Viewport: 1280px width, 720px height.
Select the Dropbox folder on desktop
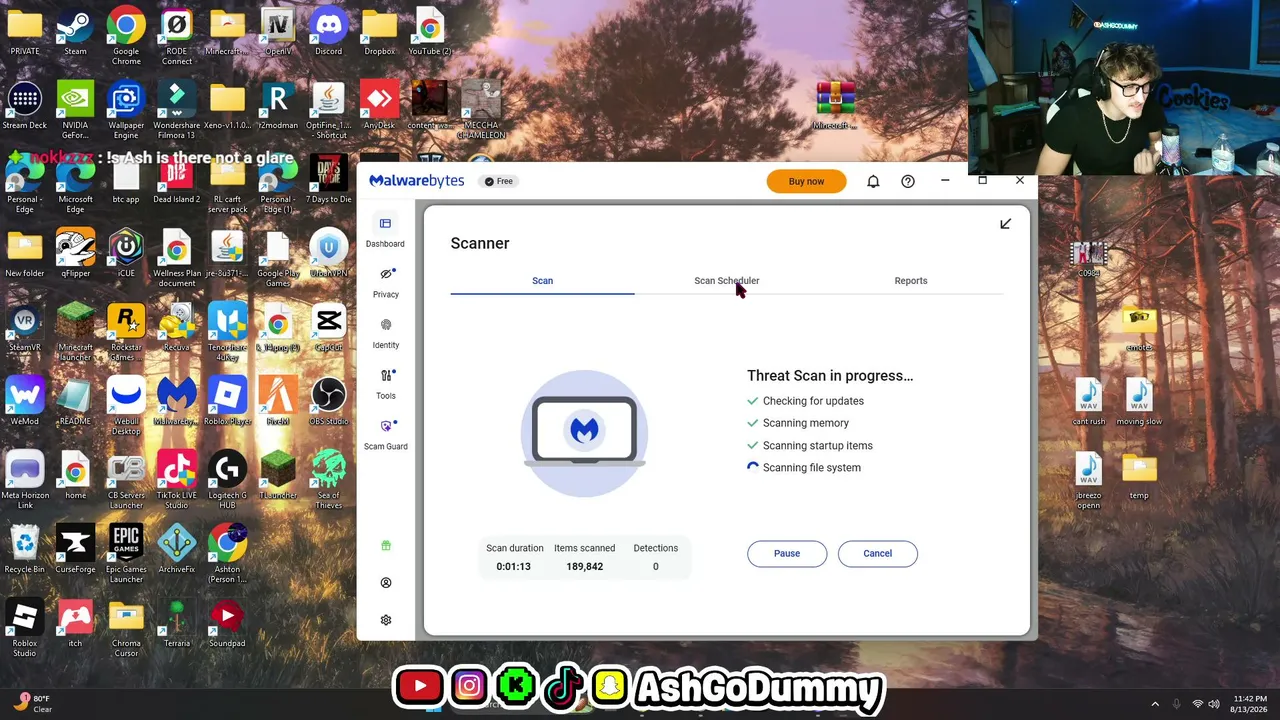click(x=379, y=33)
